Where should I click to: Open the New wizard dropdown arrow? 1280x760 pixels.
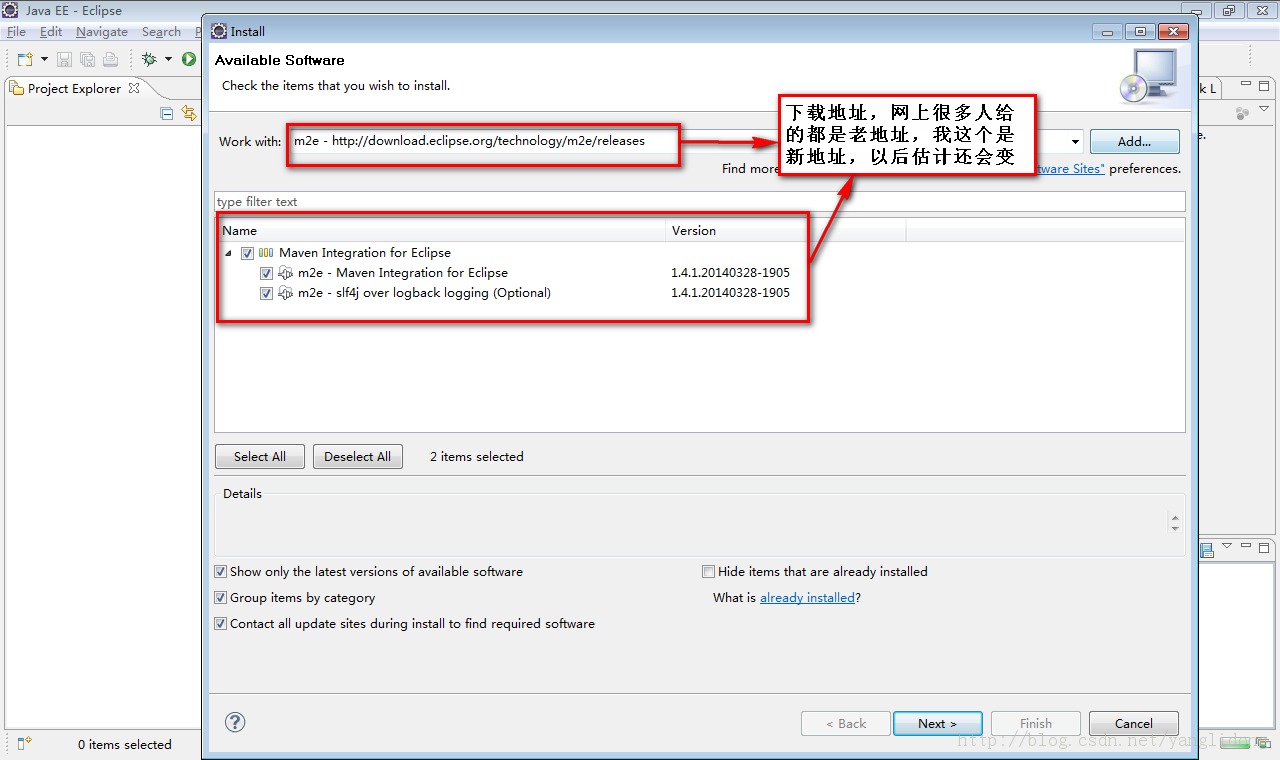pos(44,60)
